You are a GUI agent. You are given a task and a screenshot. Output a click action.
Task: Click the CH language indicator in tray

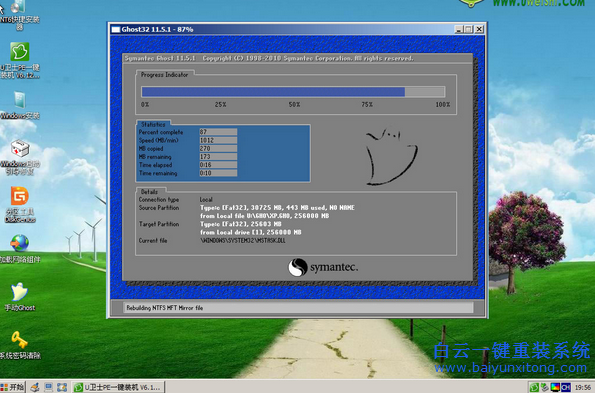pyautogui.click(x=566, y=387)
